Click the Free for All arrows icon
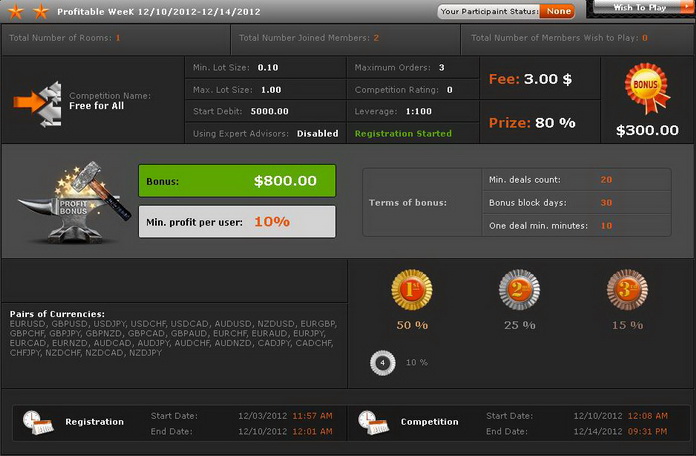696x456 pixels. coord(38,103)
